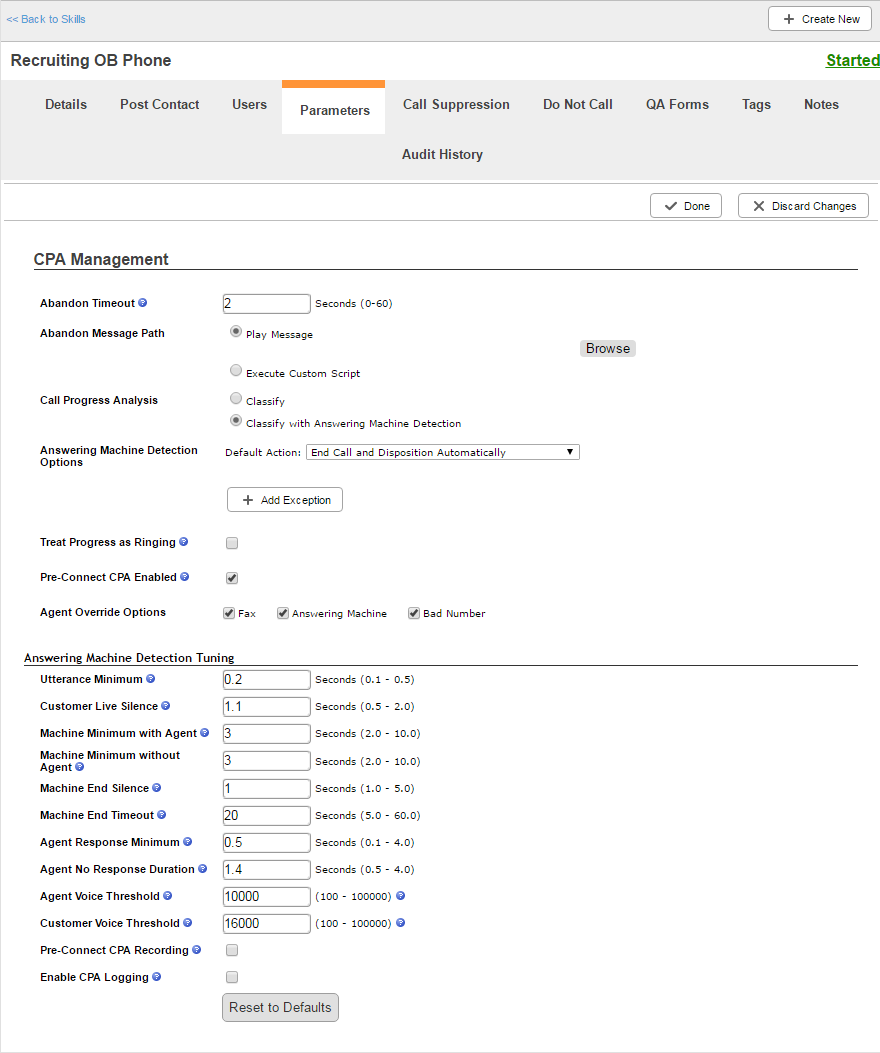Show help for Machine Minimum with Agent

pos(204,733)
